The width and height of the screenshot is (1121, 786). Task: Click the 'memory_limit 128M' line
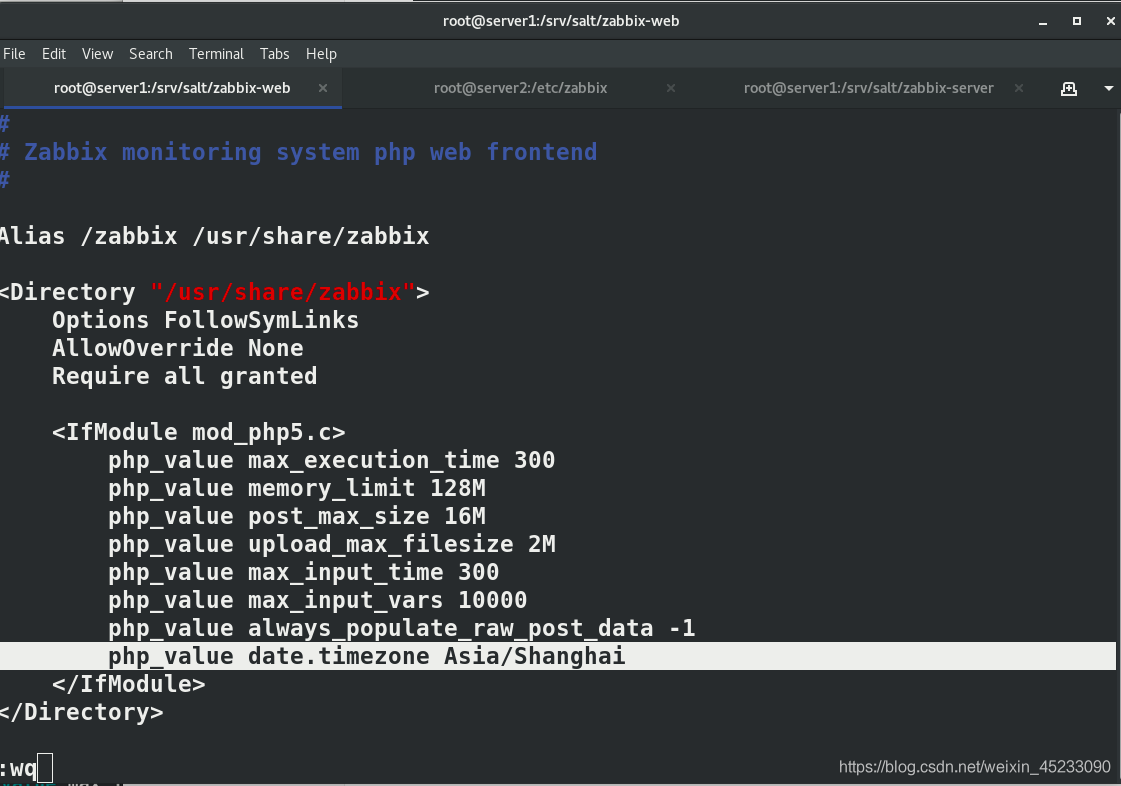[x=297, y=488]
